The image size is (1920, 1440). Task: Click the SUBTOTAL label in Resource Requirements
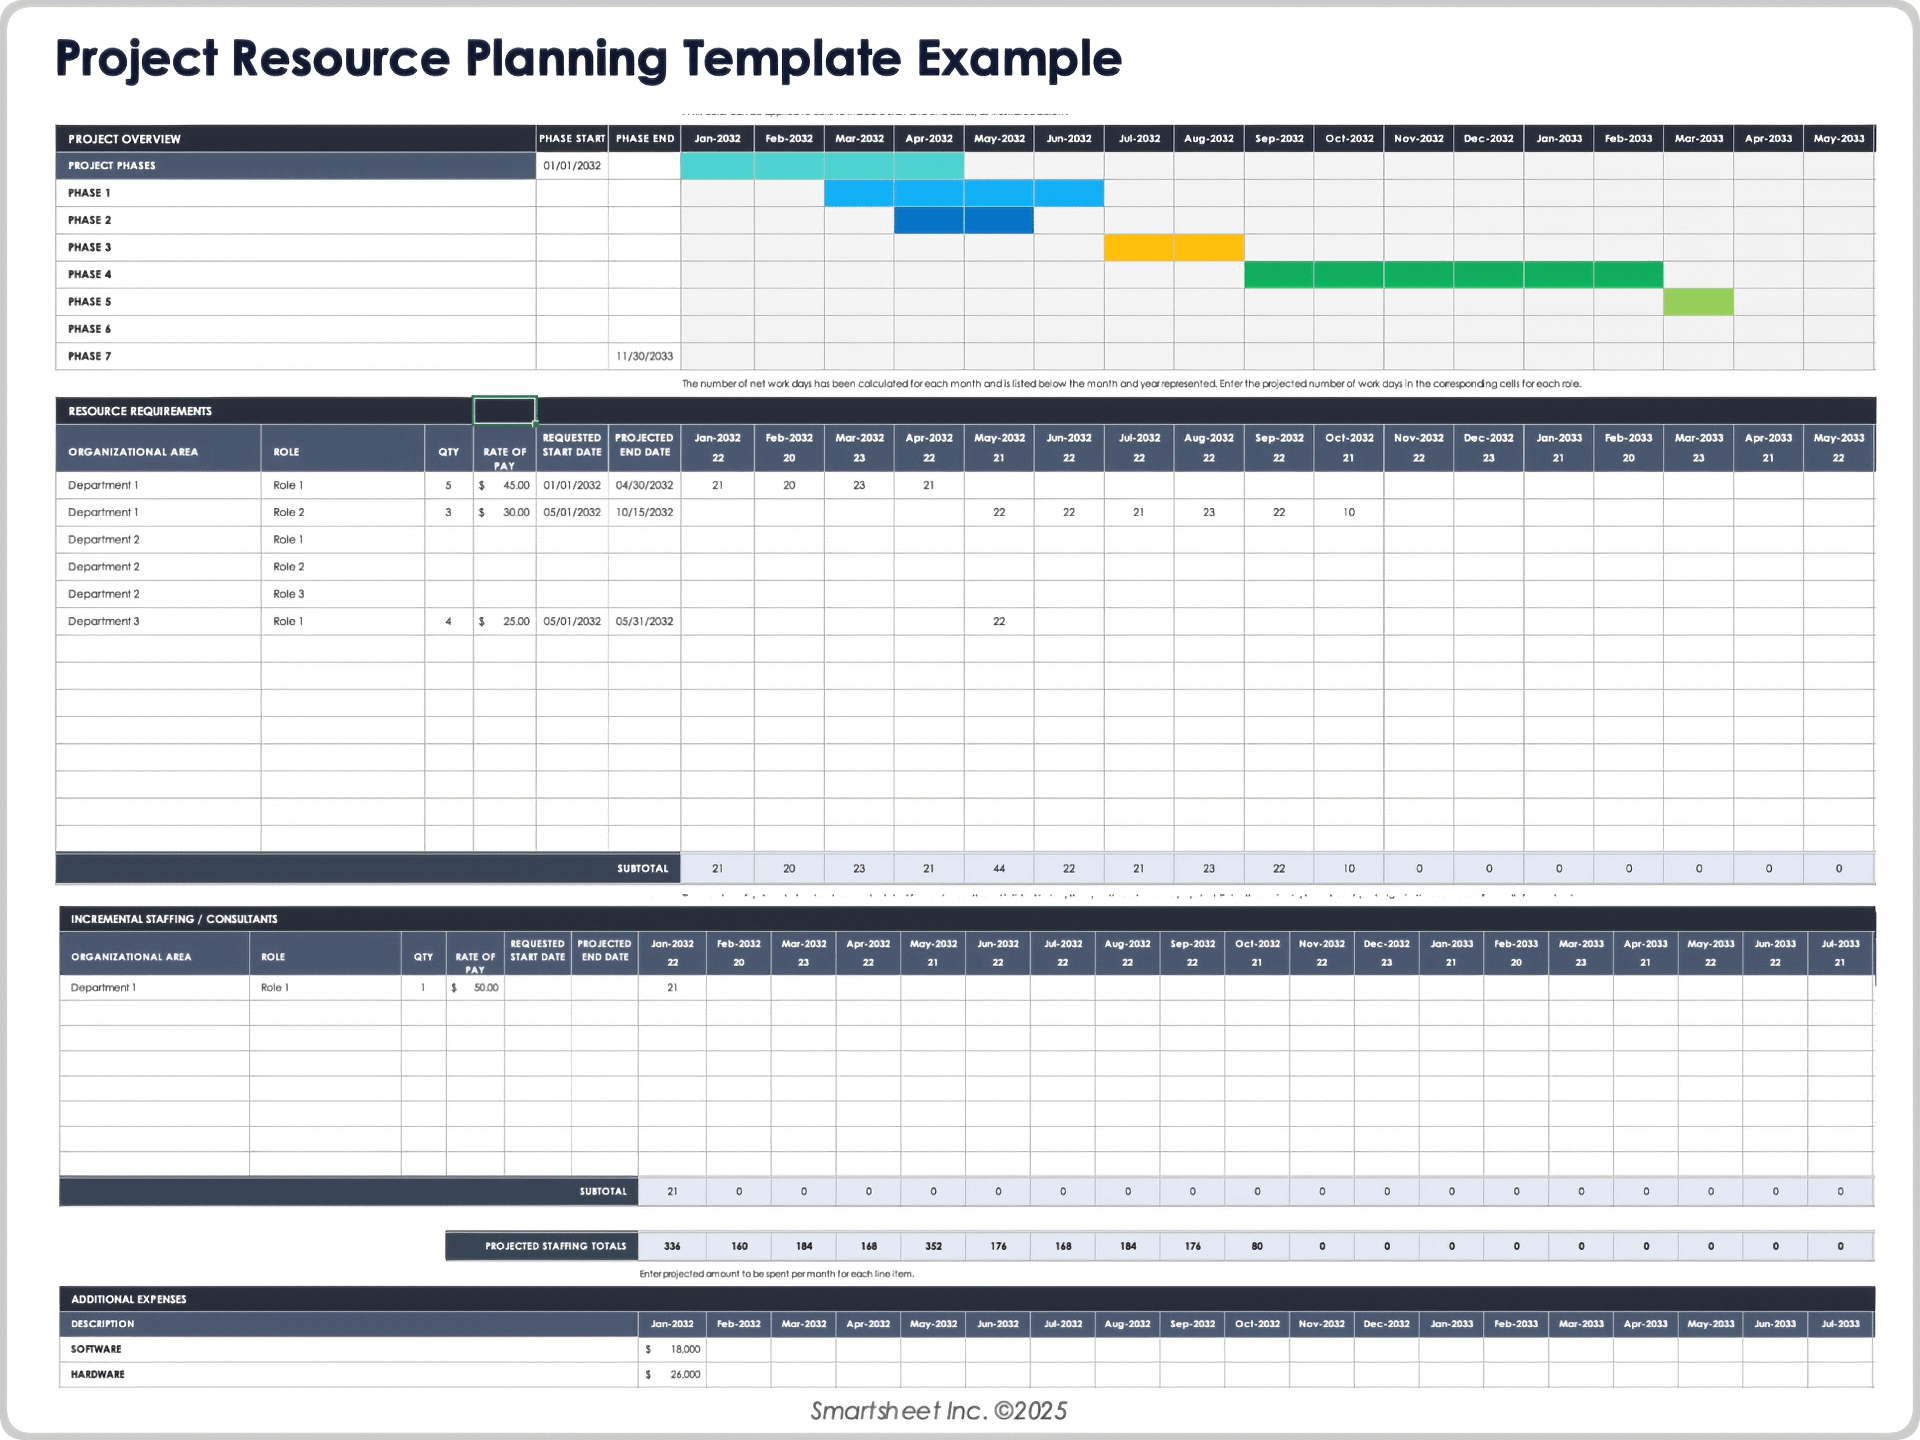point(643,868)
